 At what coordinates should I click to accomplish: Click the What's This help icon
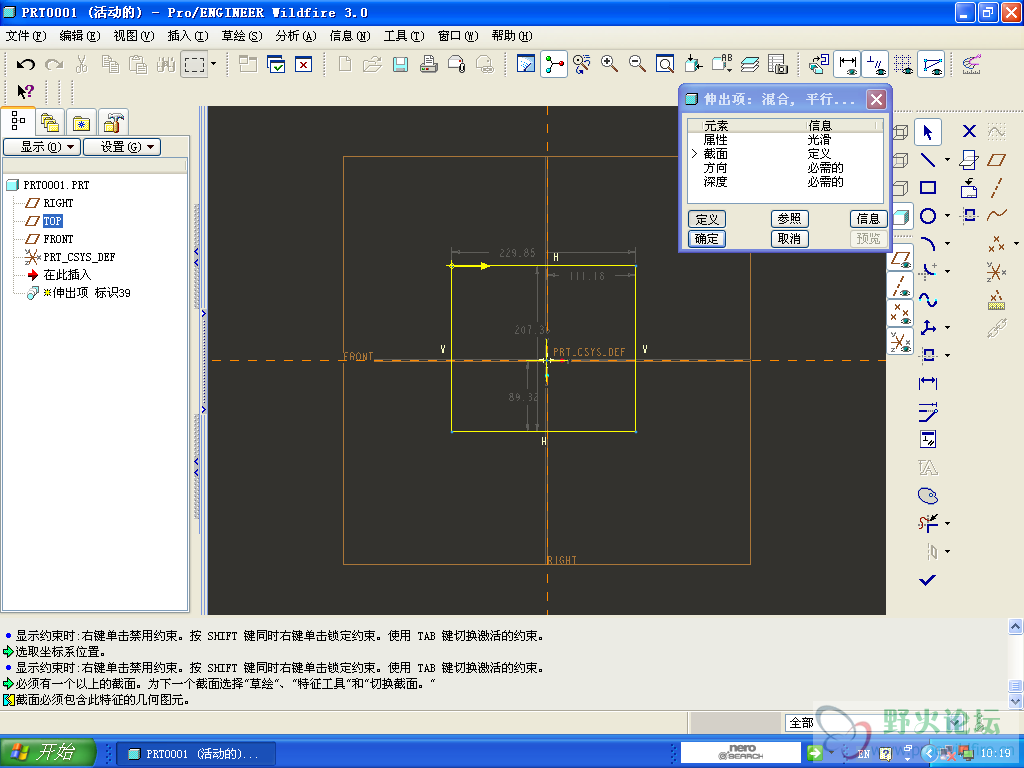coord(25,91)
